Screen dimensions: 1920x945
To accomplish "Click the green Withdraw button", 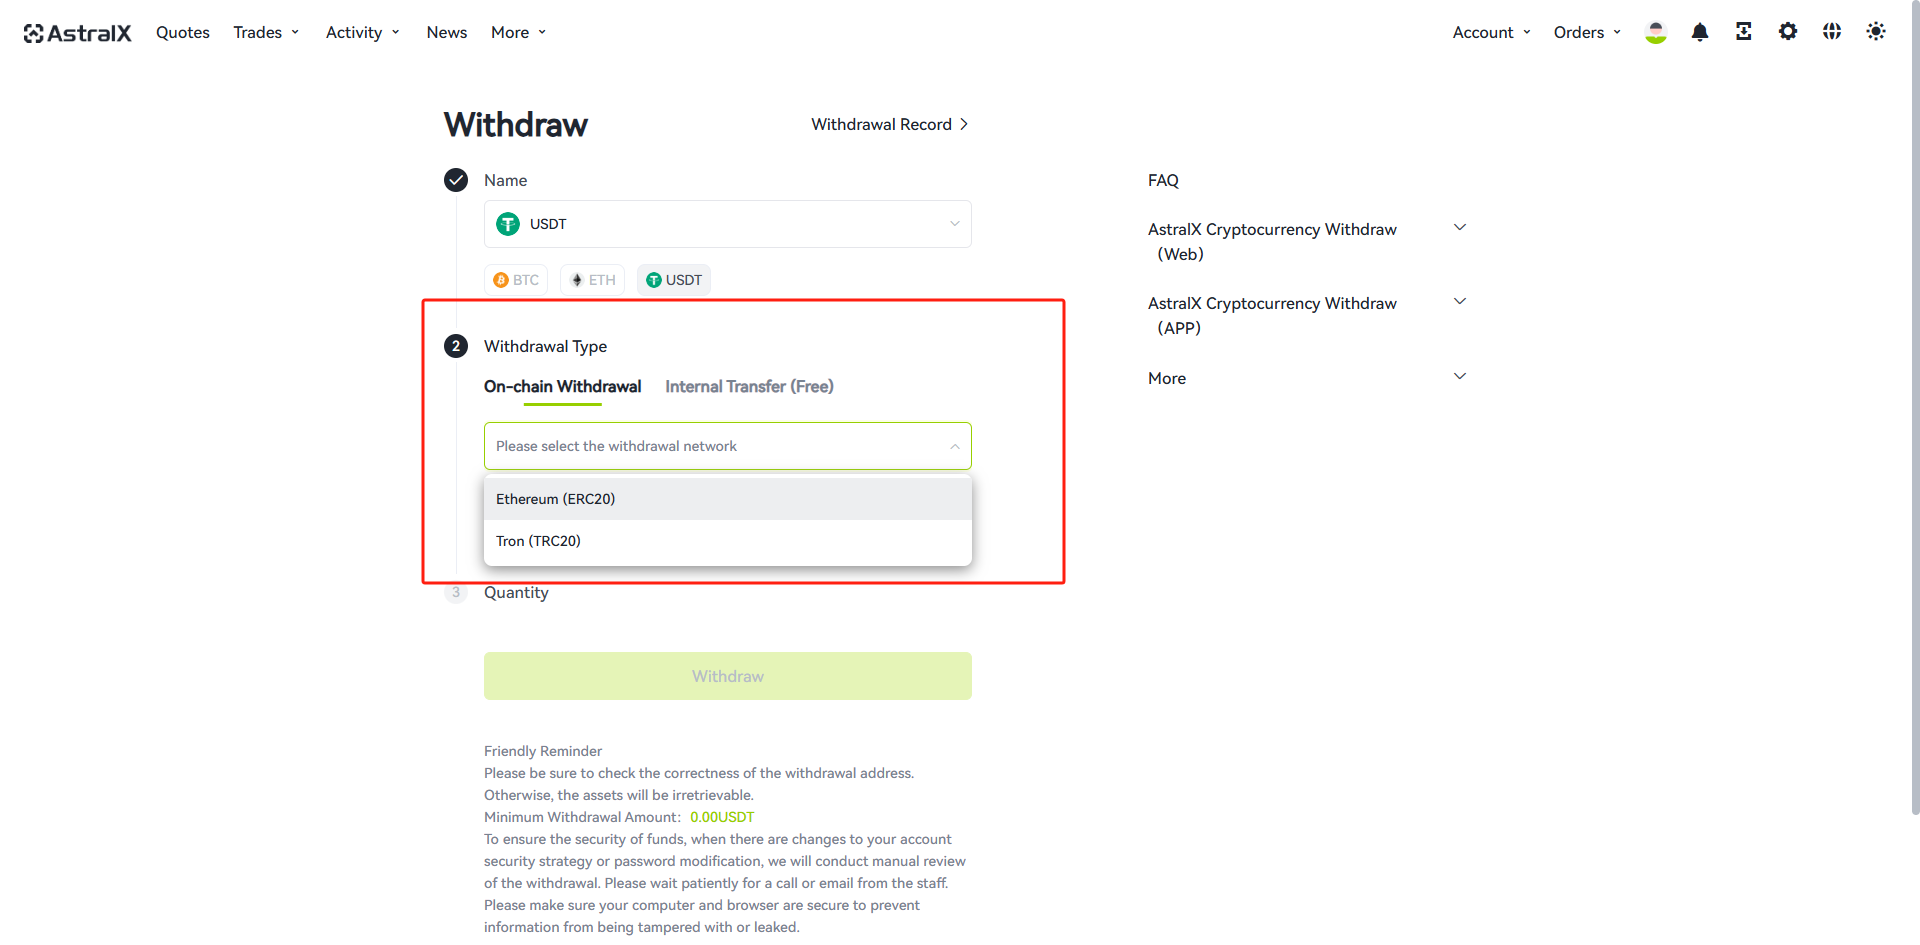I will [728, 676].
